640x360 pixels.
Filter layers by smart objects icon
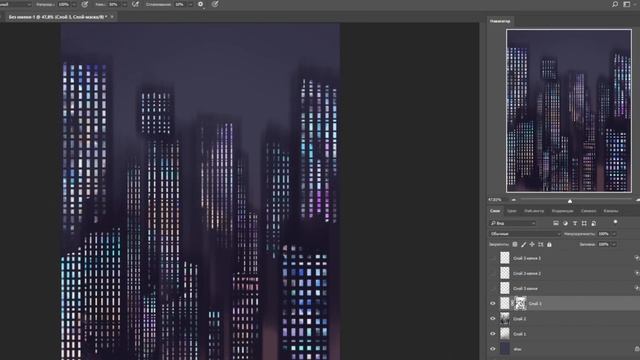(x=593, y=223)
